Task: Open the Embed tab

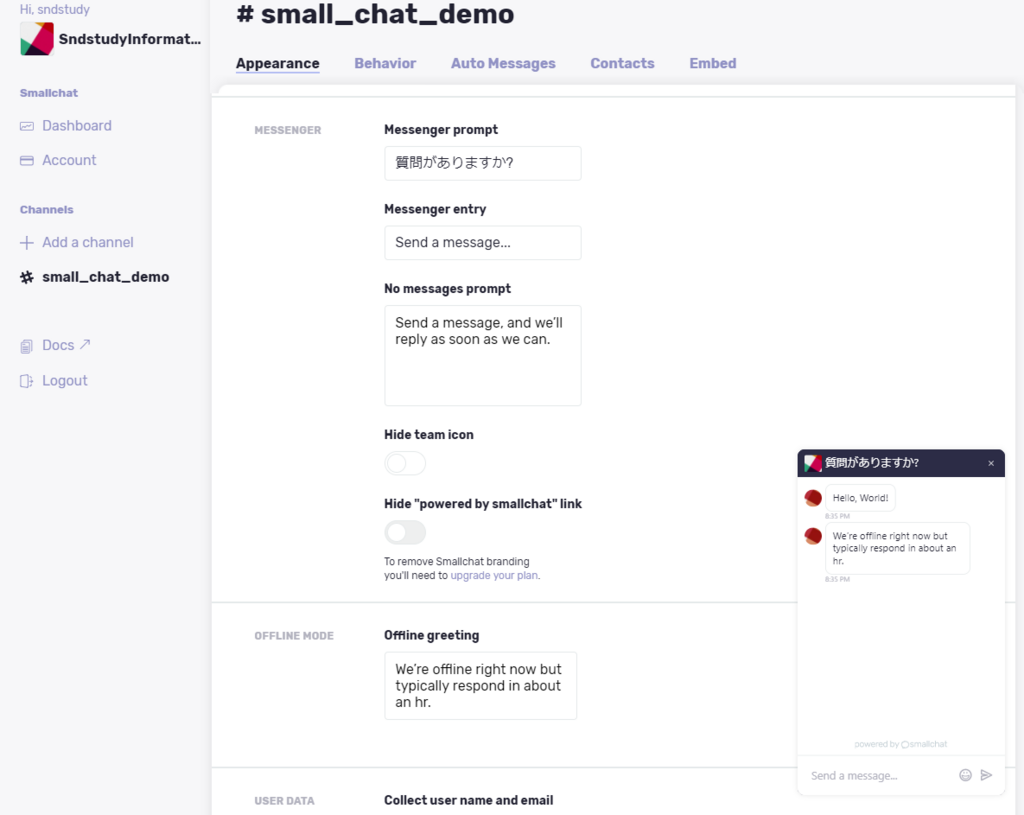Action: pos(712,63)
